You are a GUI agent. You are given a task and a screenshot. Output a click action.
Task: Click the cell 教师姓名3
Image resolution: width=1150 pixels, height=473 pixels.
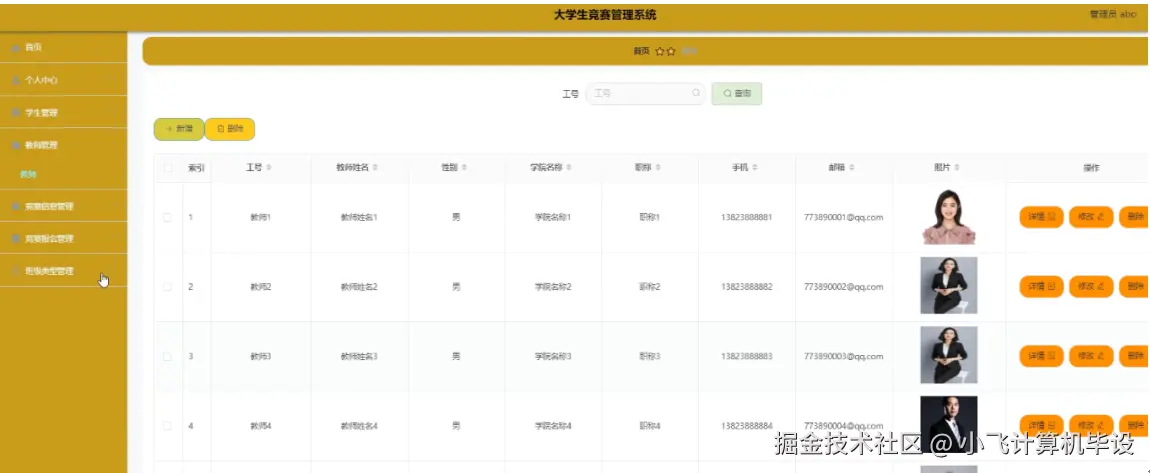[x=359, y=356]
